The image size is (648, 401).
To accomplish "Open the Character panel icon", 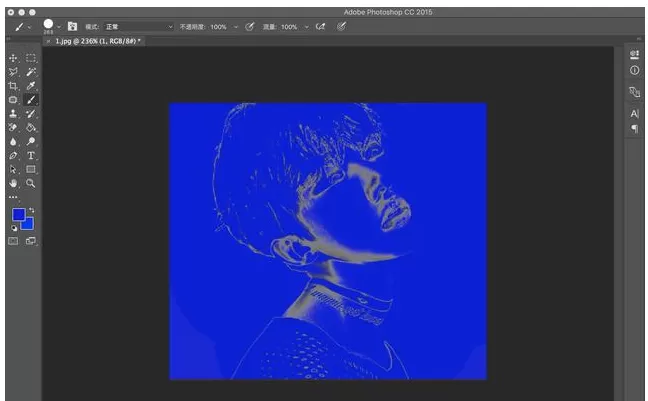I will (634, 113).
